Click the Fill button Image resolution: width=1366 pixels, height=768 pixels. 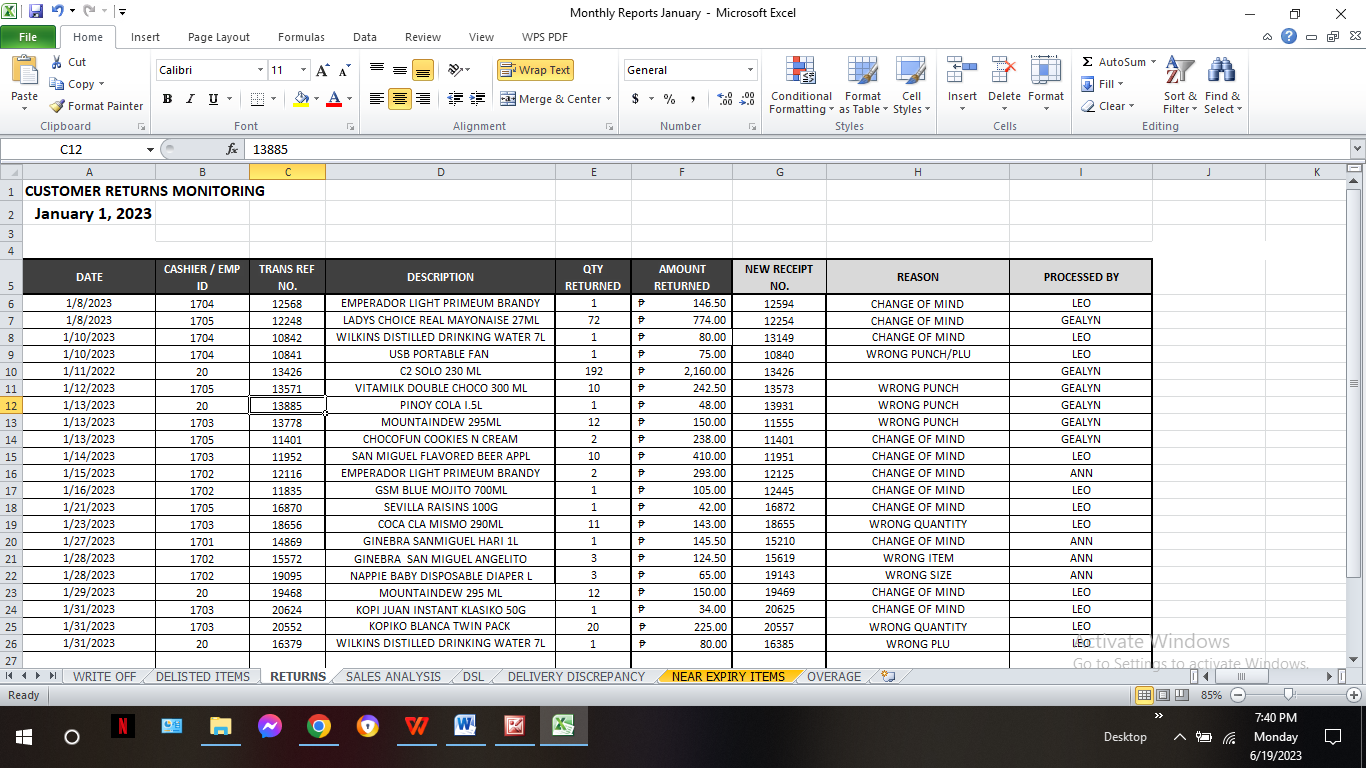pyautogui.click(x=1103, y=84)
